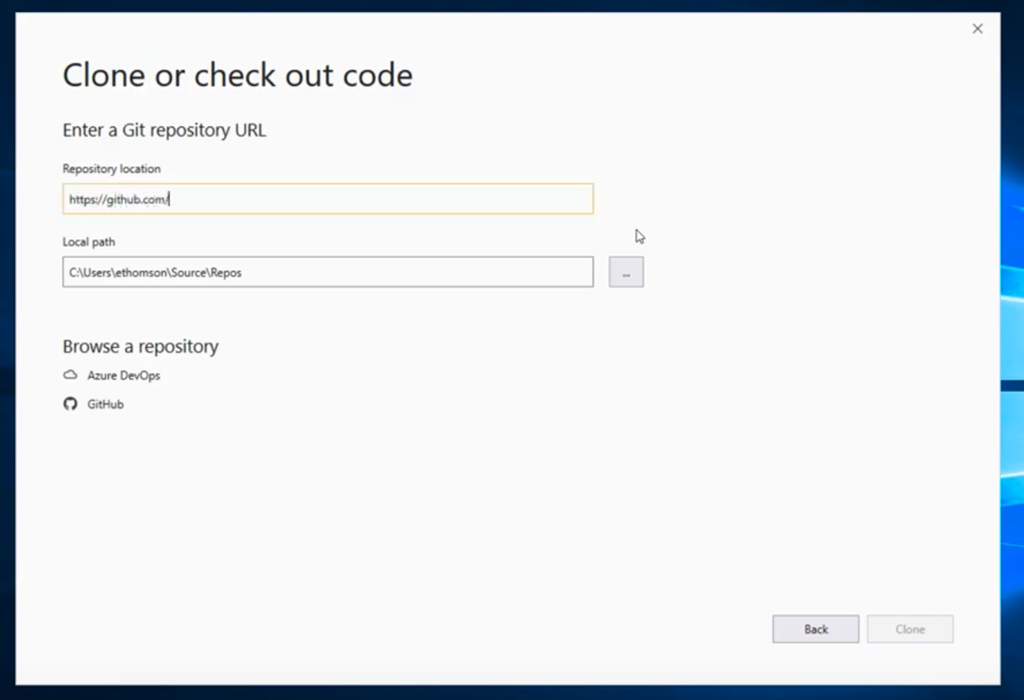Click the Windows desktop right of the dialog

[x=1012, y=300]
